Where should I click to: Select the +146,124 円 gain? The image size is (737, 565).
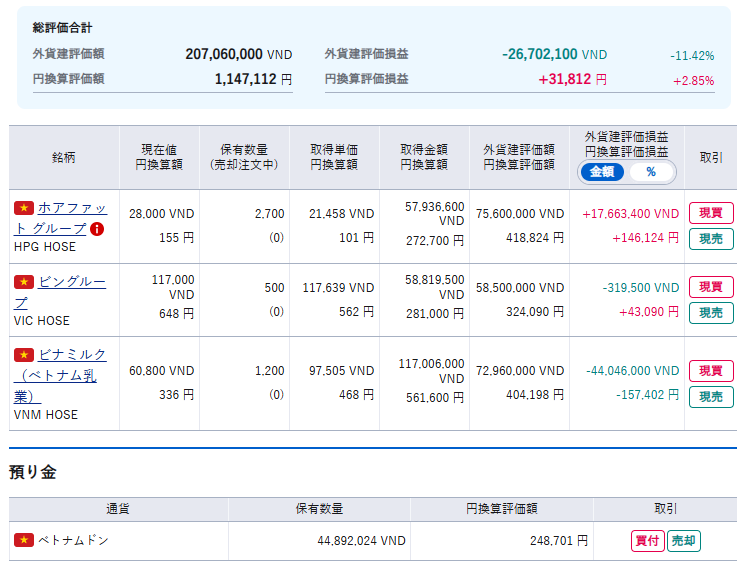[x=645, y=238]
